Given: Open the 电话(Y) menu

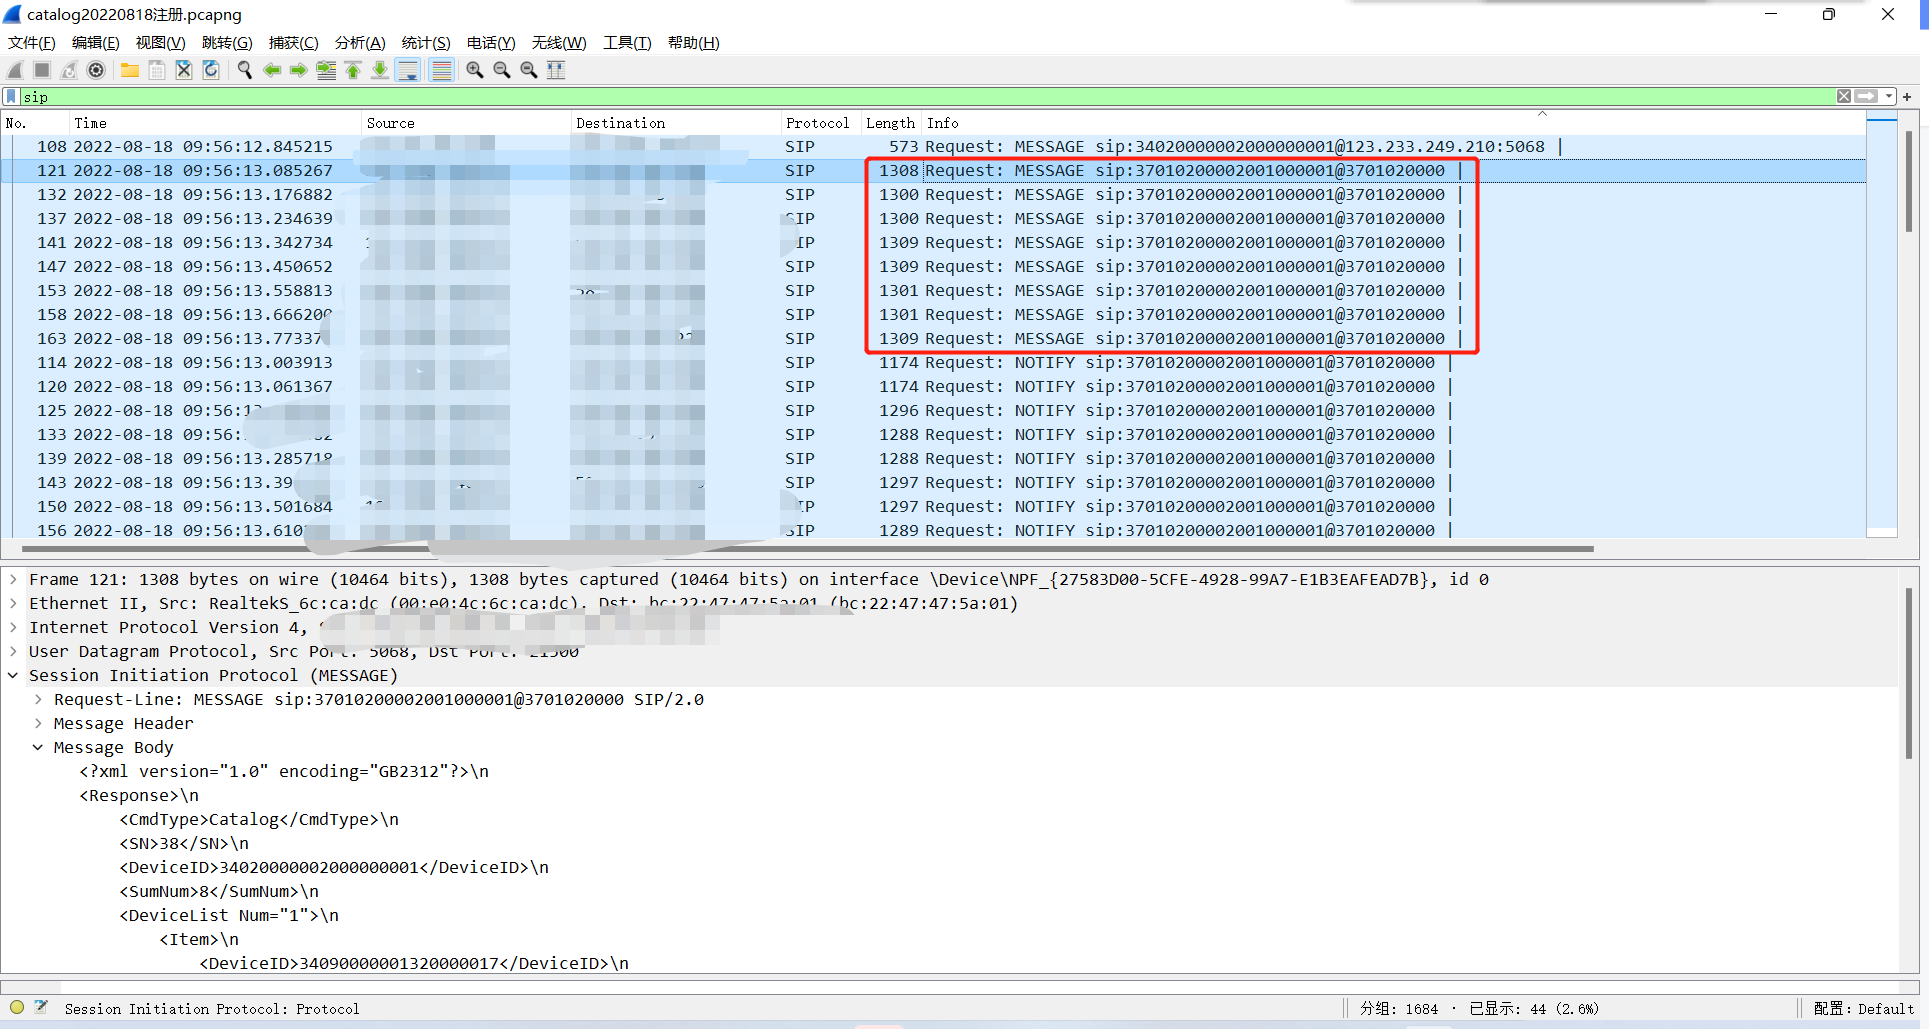Looking at the screenshot, I should [x=491, y=43].
